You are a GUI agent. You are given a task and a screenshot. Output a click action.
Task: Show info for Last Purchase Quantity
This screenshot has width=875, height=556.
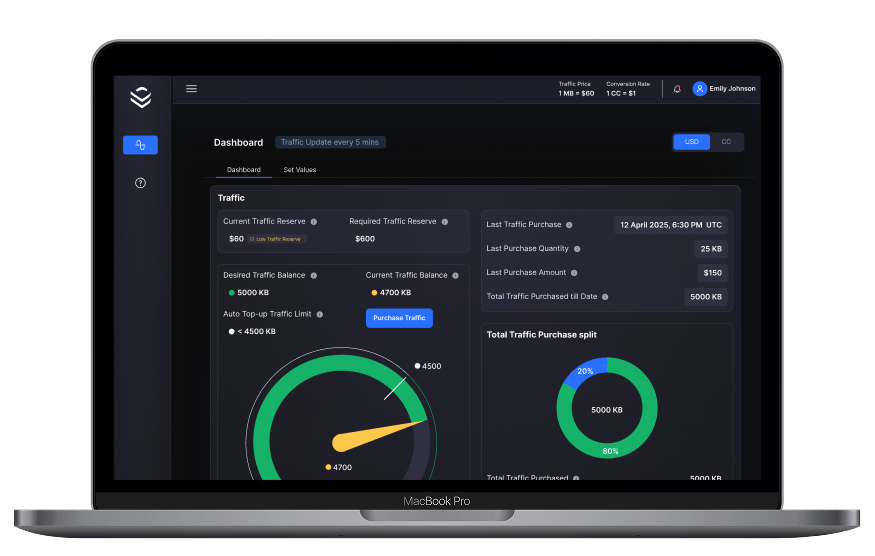click(577, 249)
